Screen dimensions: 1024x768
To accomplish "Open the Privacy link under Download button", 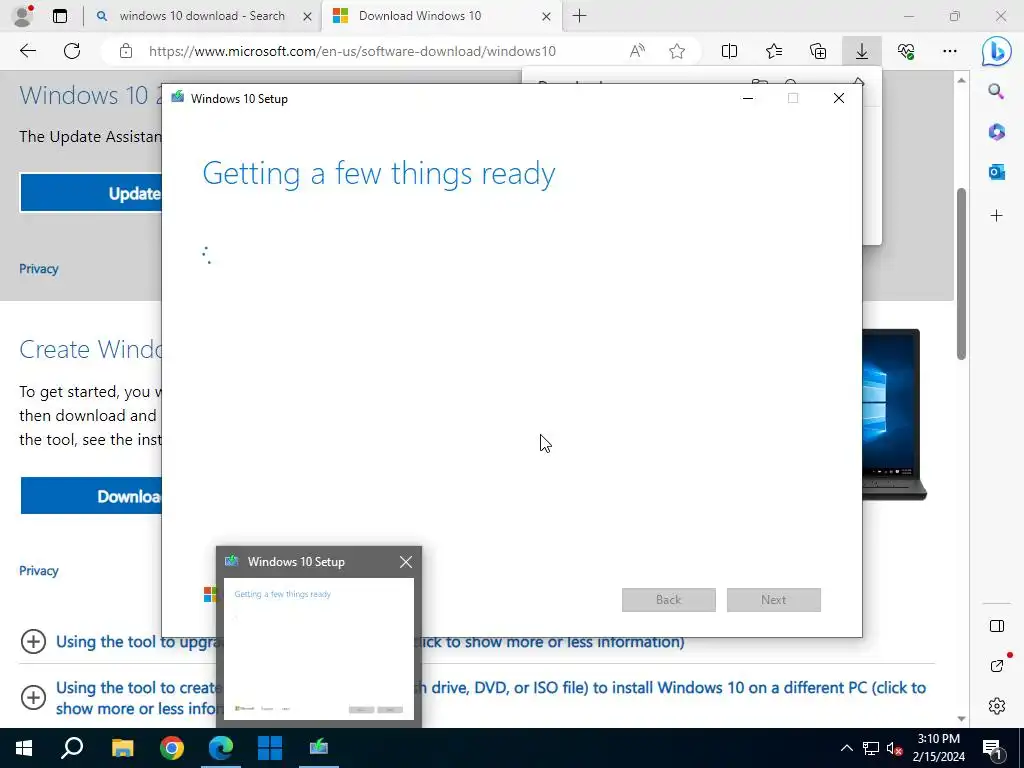I will 39,570.
